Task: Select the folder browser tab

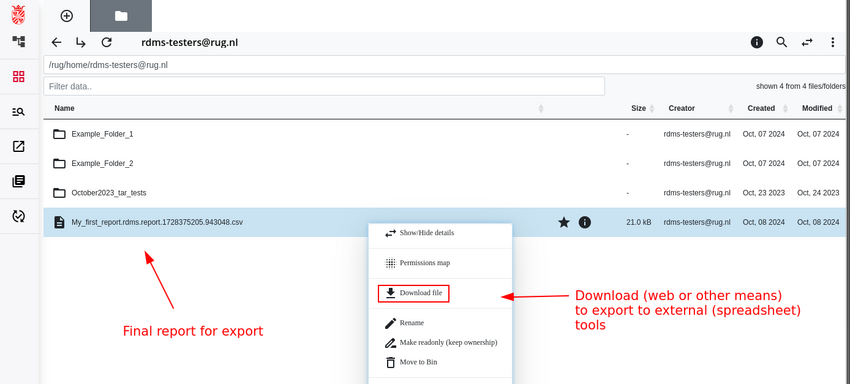Action: click(121, 16)
